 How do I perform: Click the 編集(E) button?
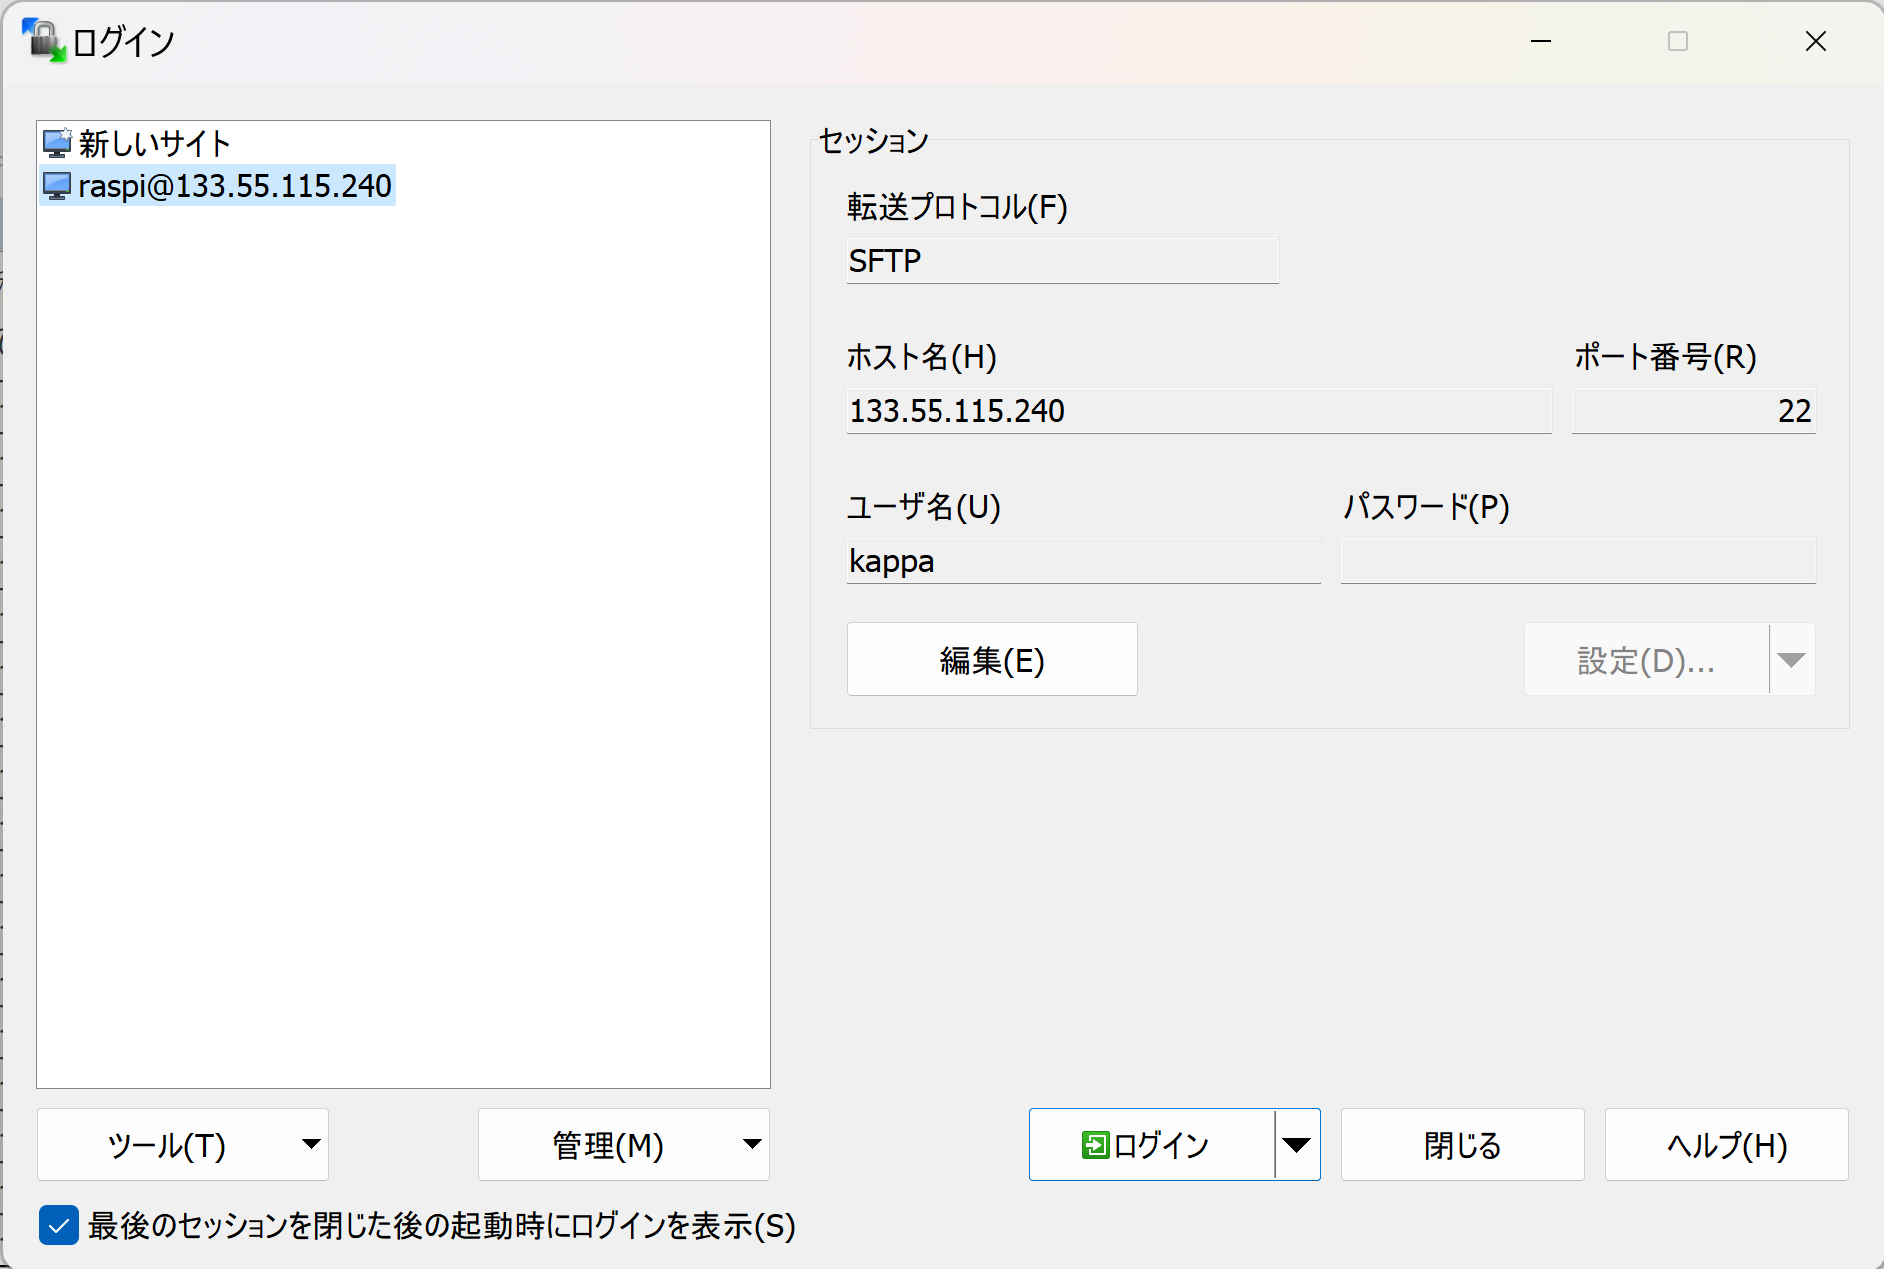[x=991, y=659]
